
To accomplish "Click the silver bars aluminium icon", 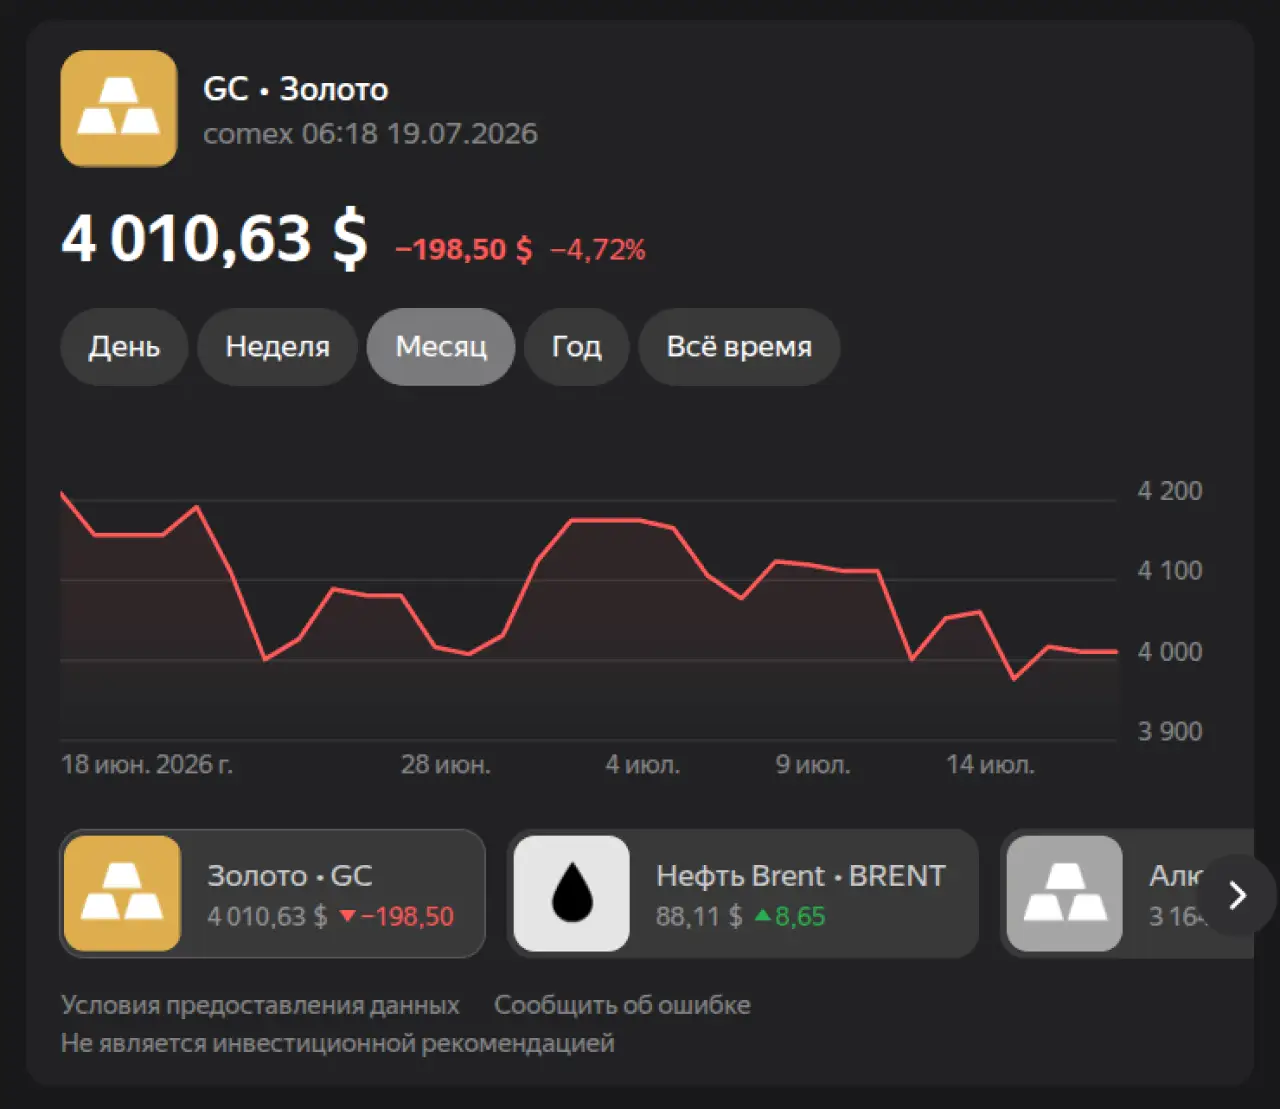I will [x=1065, y=893].
